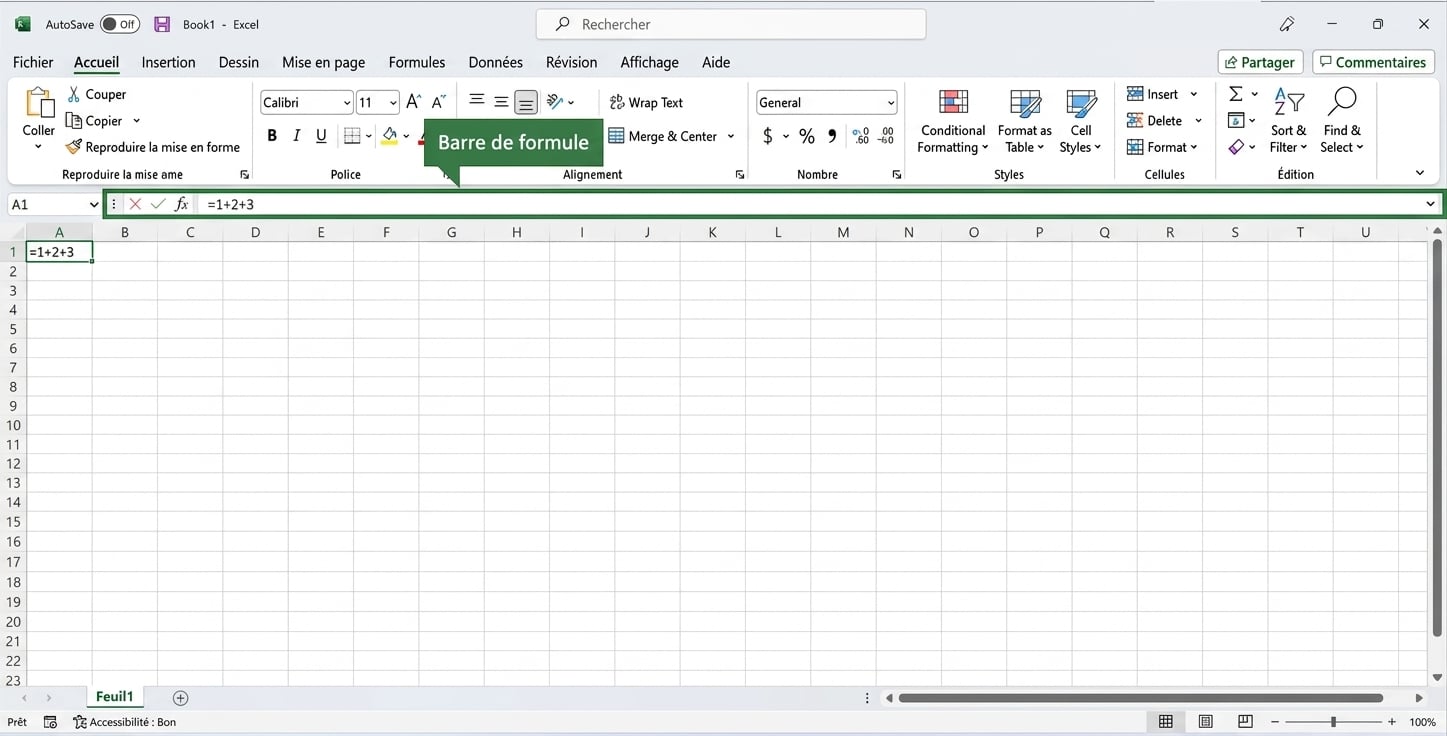The image size is (1447, 736).
Task: Click the AutoSum sigma icon
Action: [x=1236, y=94]
